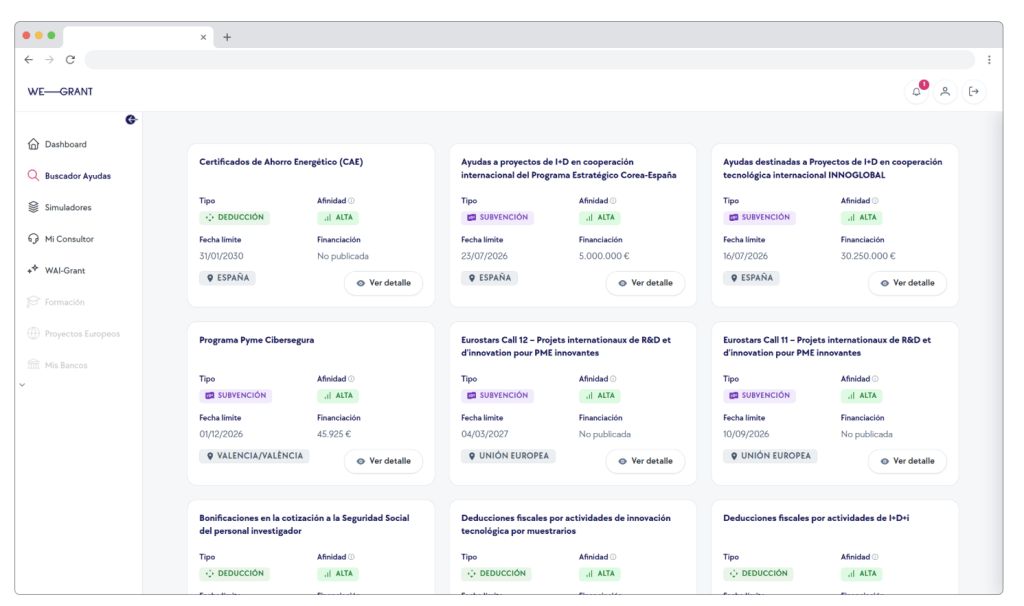
Task: Click the browser address bar
Action: point(530,59)
